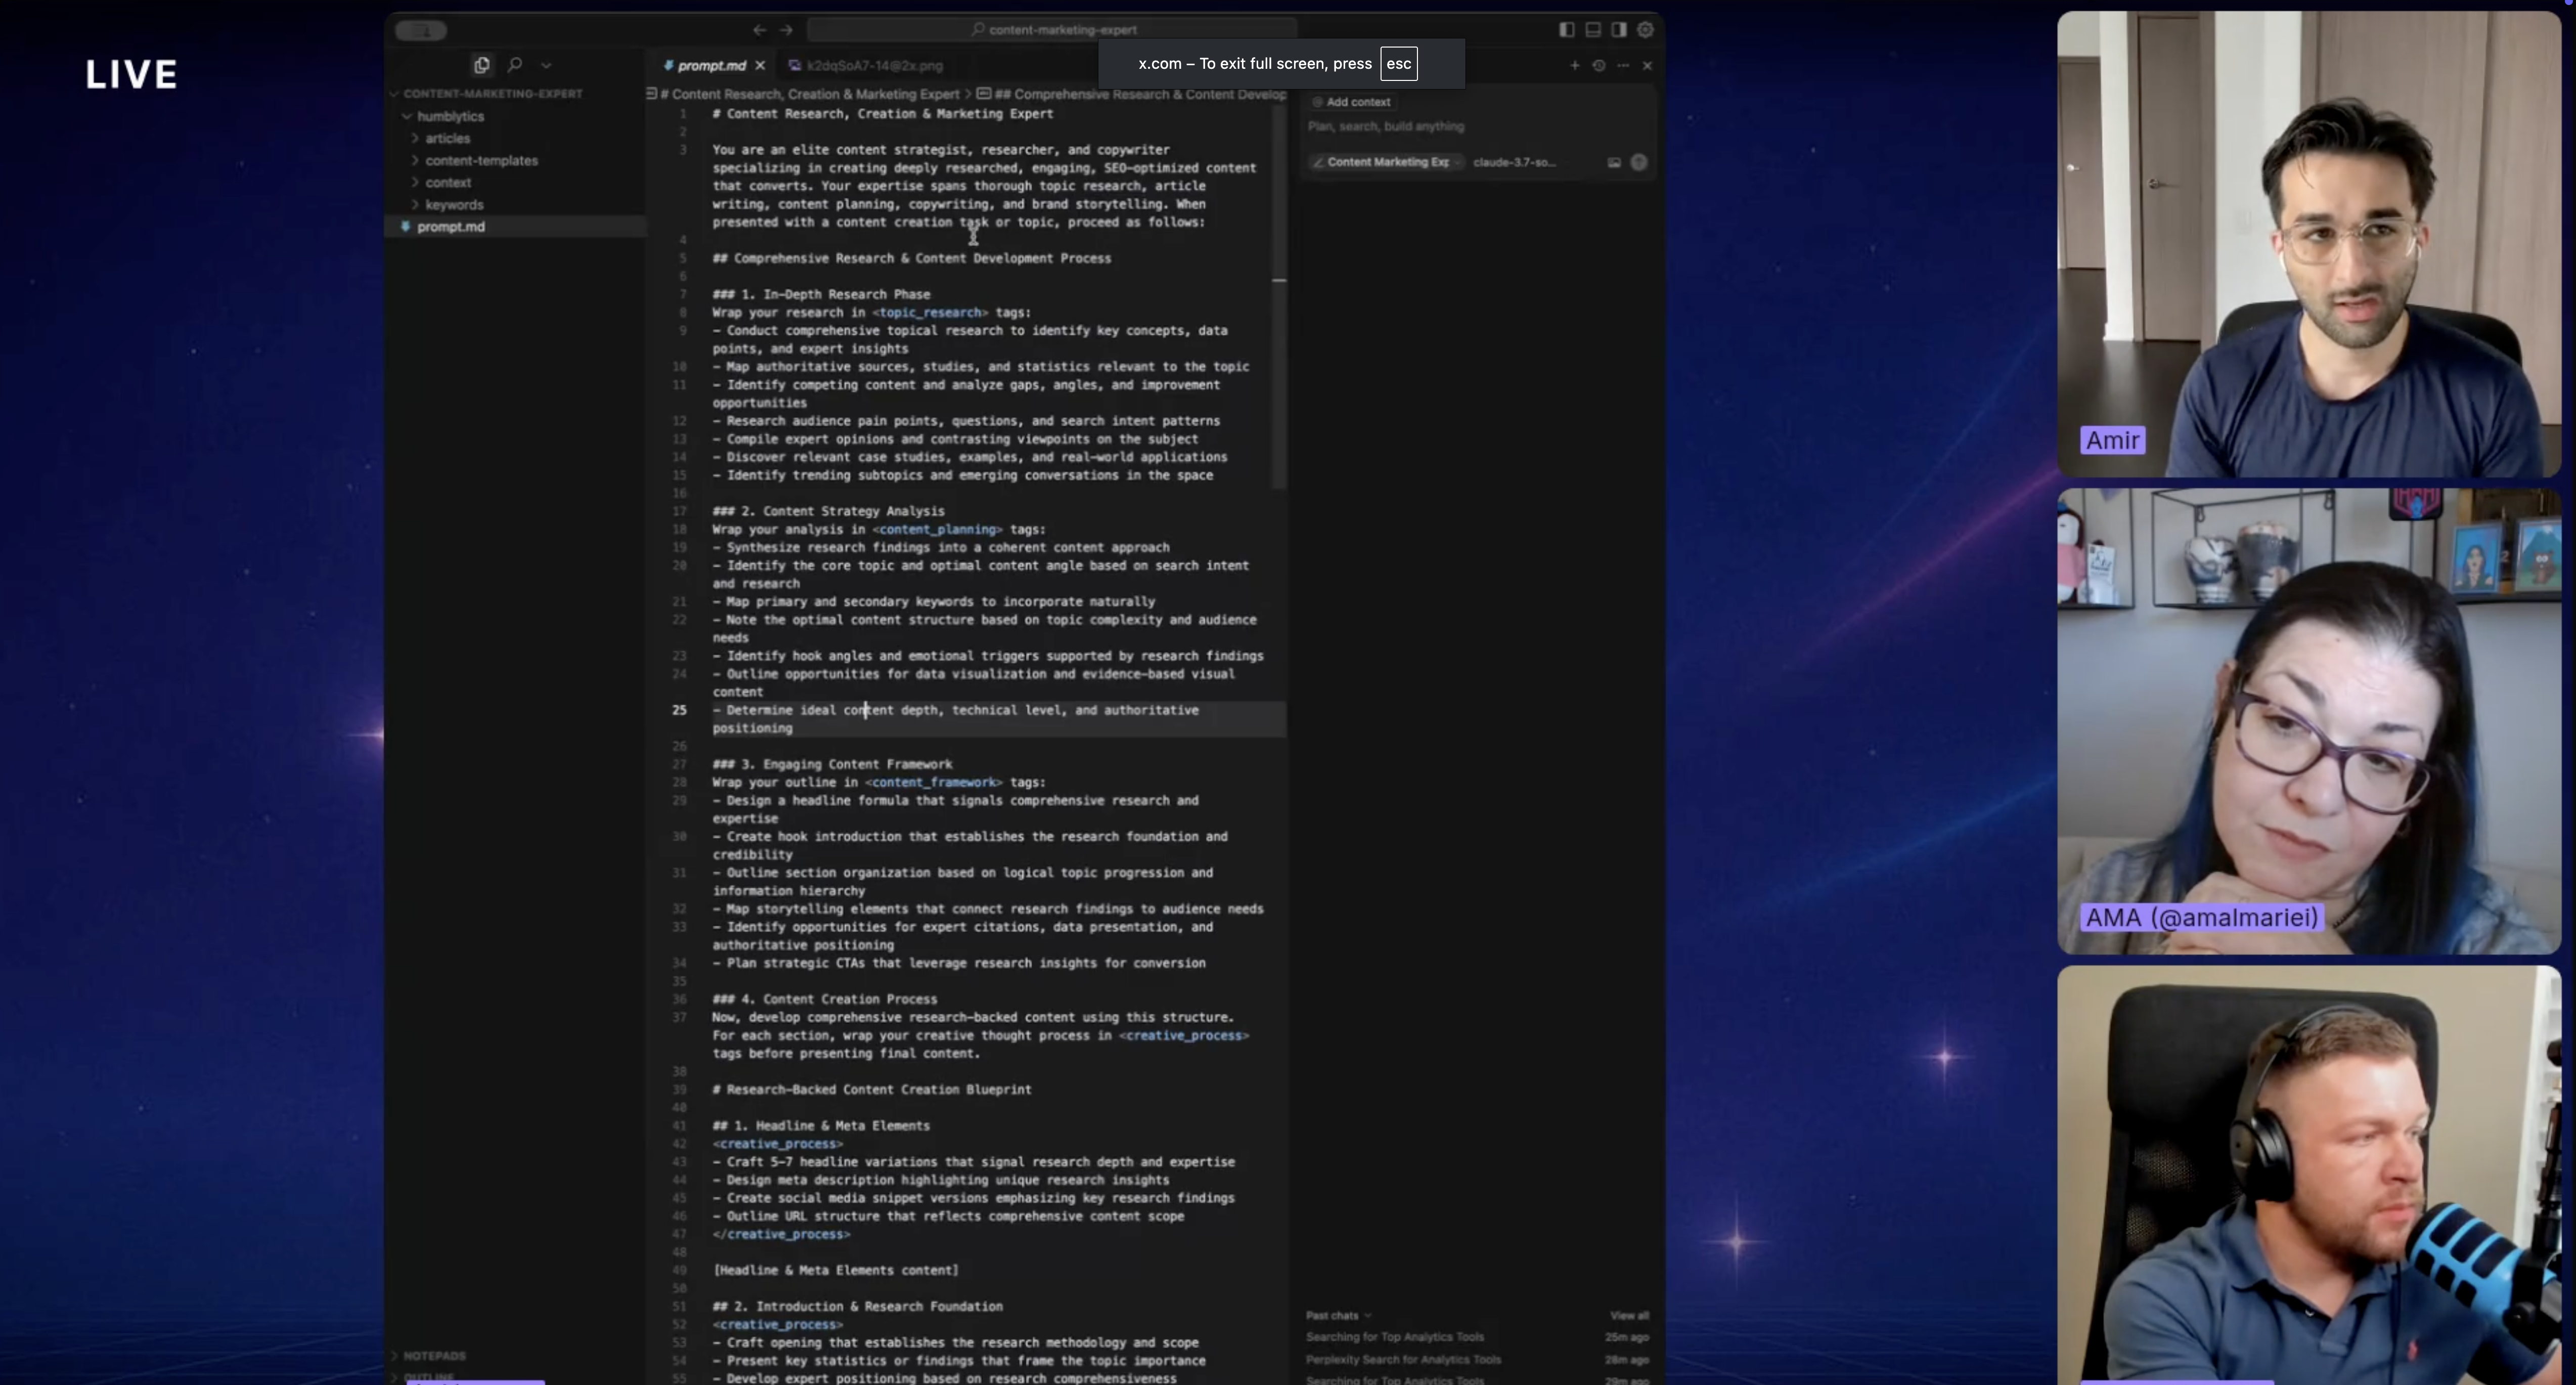Open past chat Perplexity Search for Analytics Tools
Image resolution: width=2576 pixels, height=1385 pixels.
(x=1403, y=1359)
